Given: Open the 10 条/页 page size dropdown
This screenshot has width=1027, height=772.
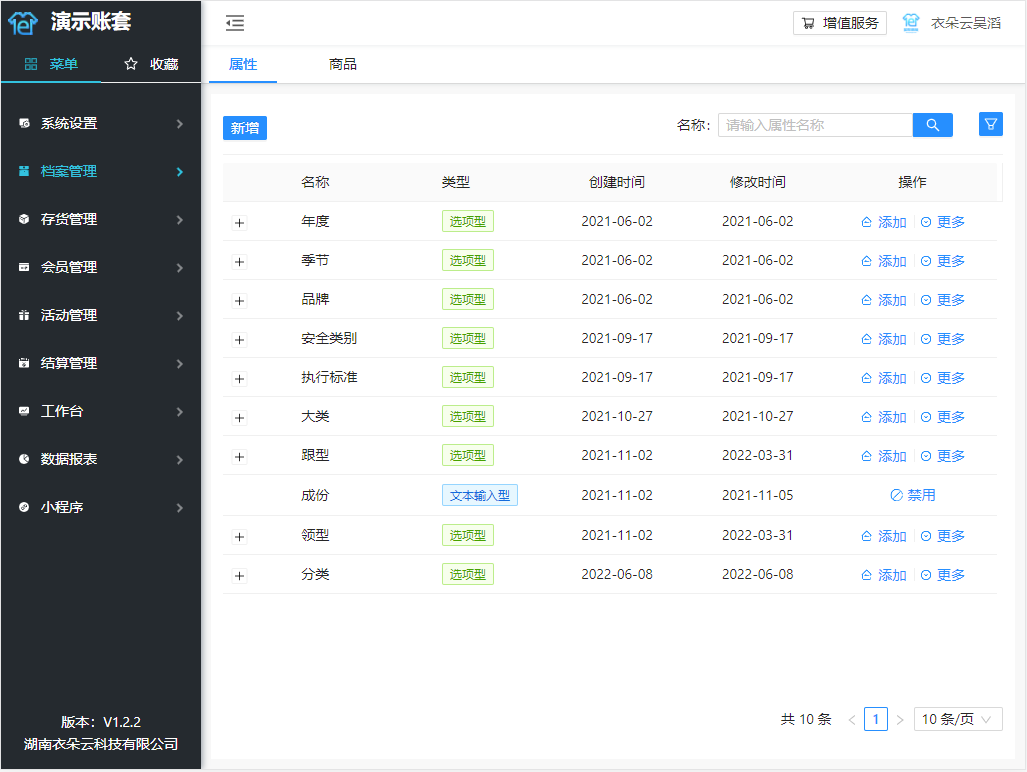Looking at the screenshot, I should pos(958,719).
